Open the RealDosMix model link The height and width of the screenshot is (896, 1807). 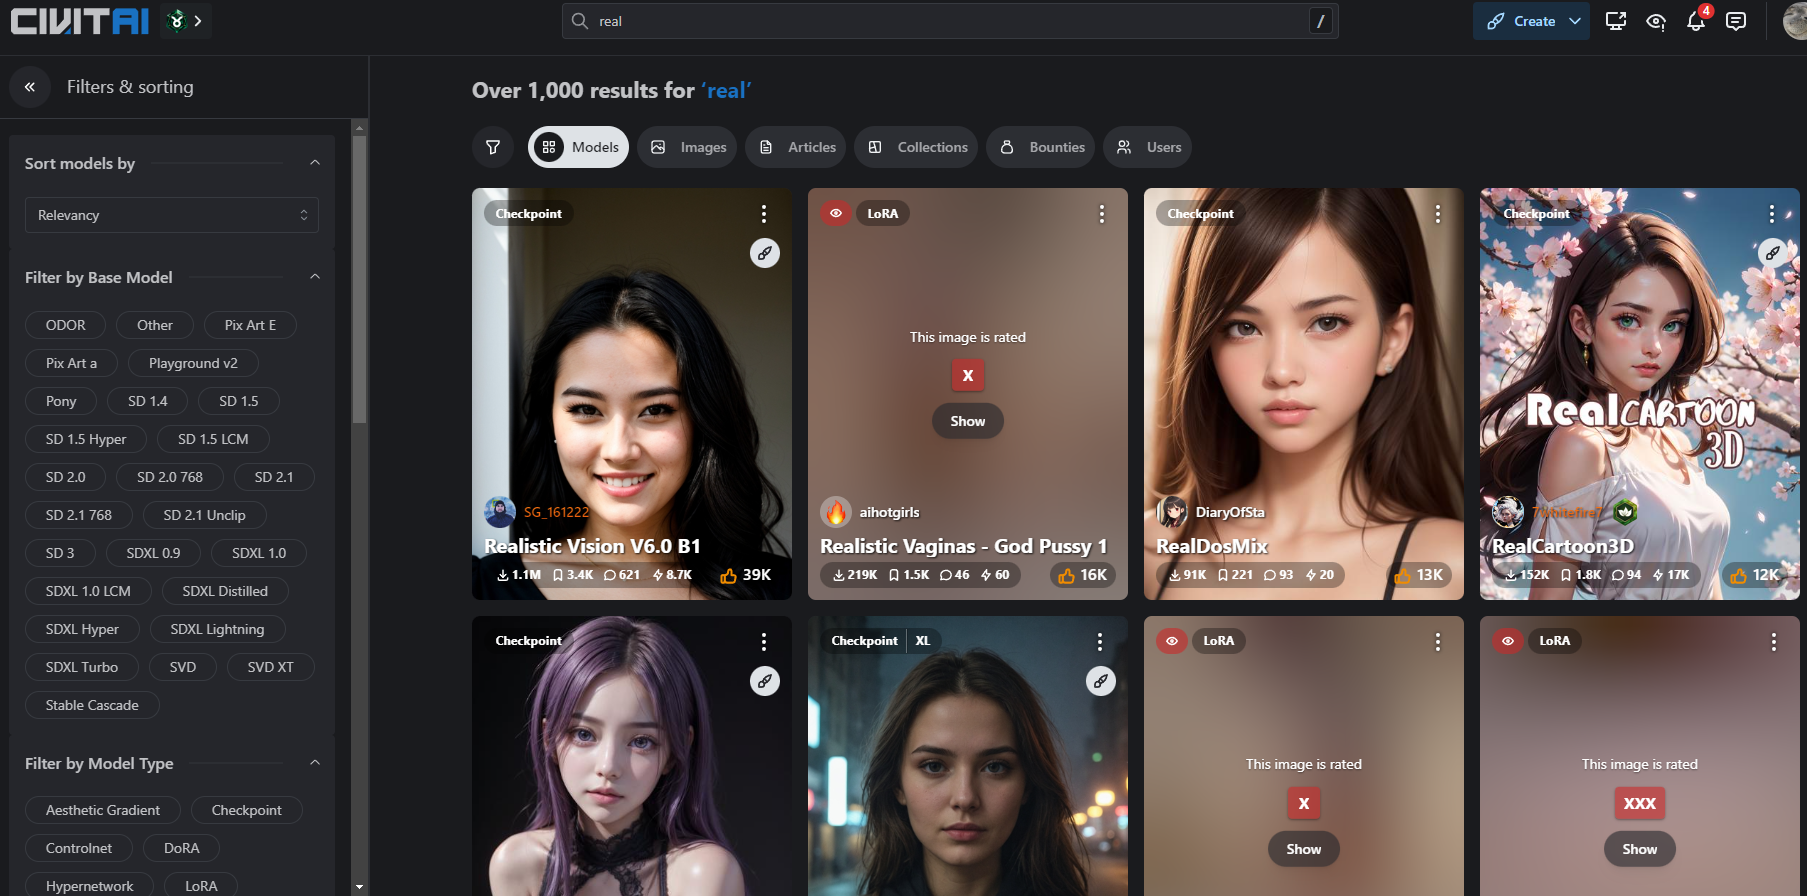pyautogui.click(x=1212, y=546)
